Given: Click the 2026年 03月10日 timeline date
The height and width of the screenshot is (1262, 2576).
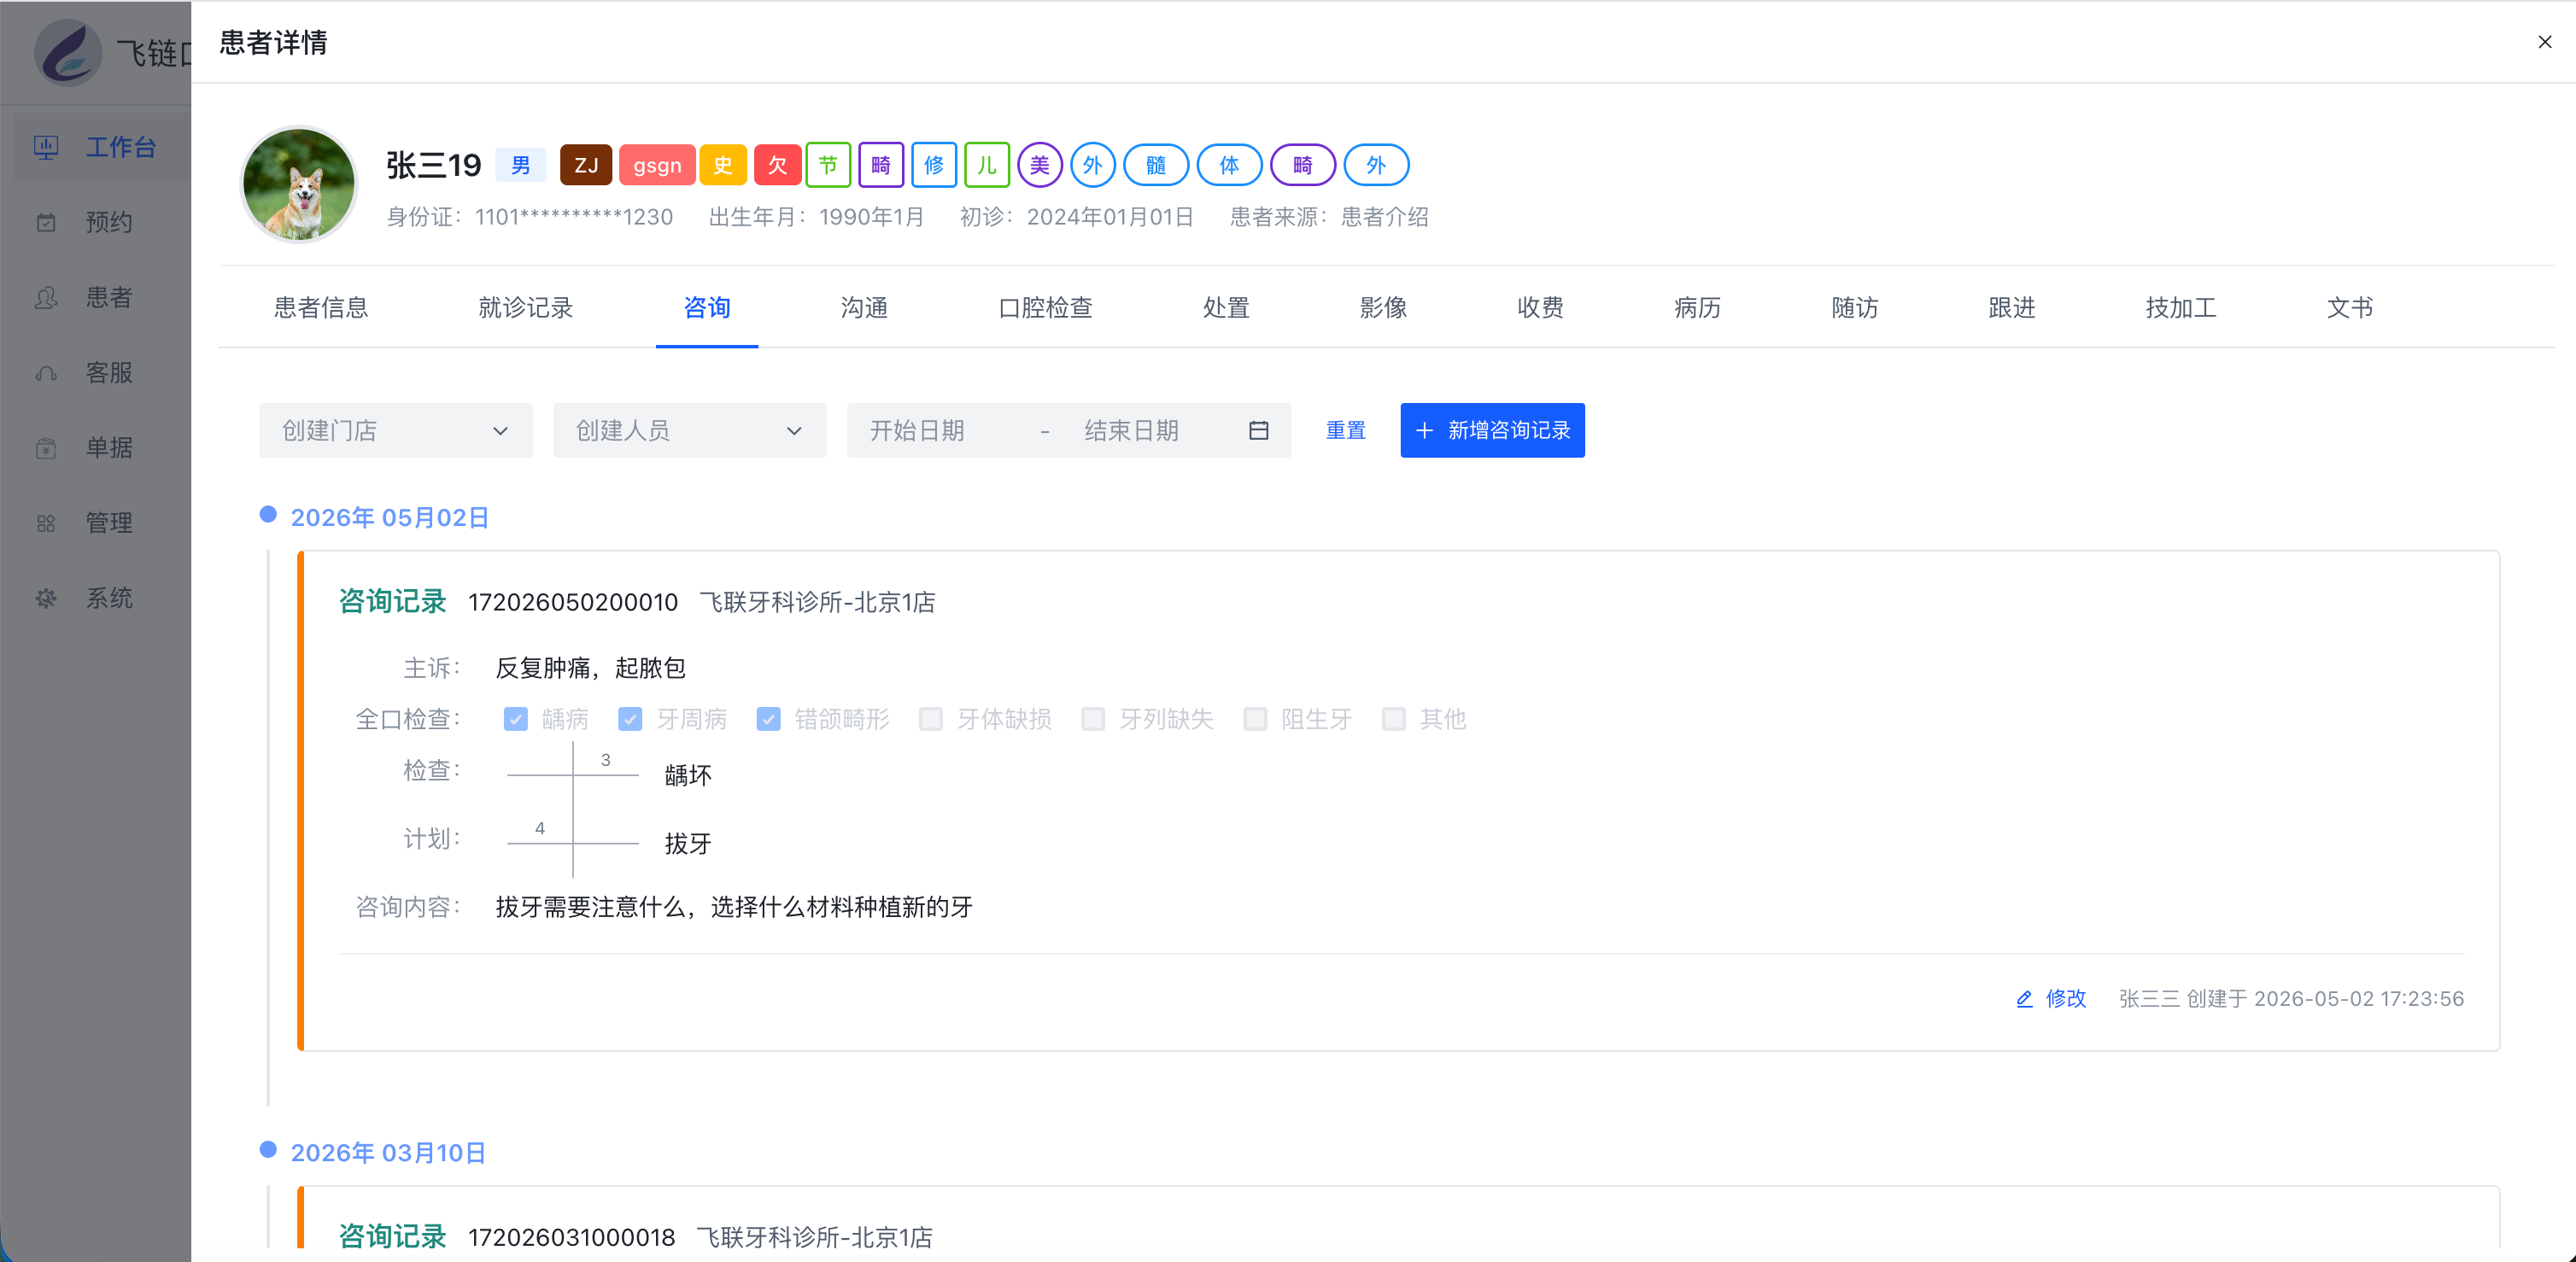Looking at the screenshot, I should 388,1153.
